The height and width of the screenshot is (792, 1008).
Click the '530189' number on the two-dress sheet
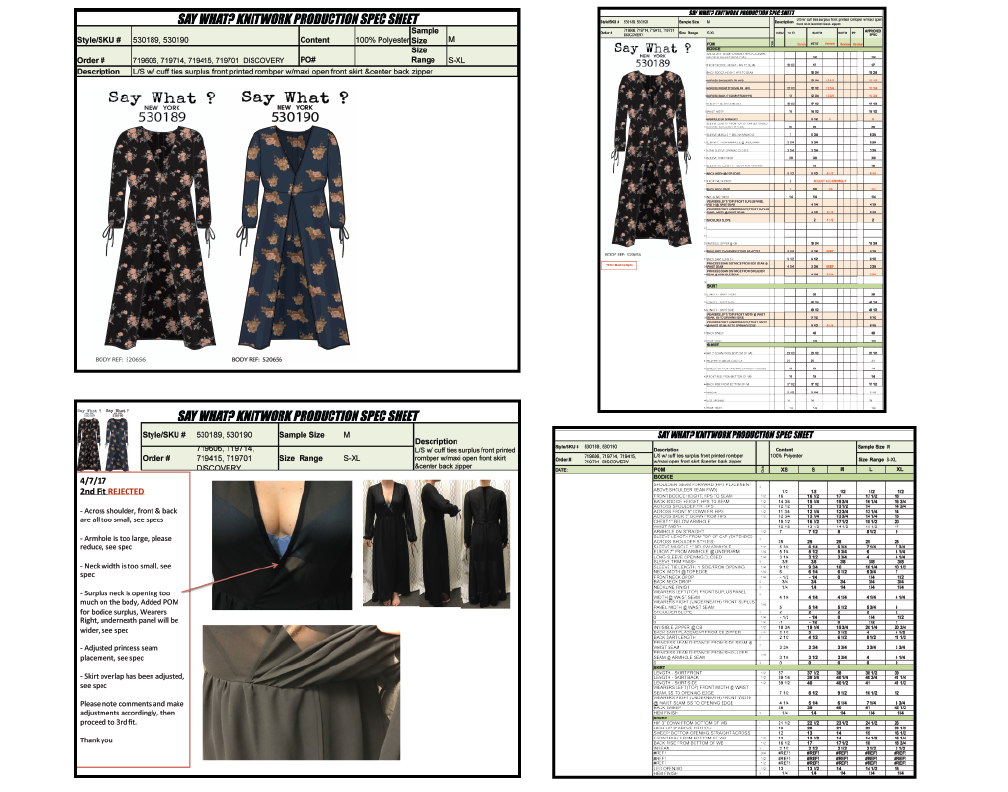point(162,117)
